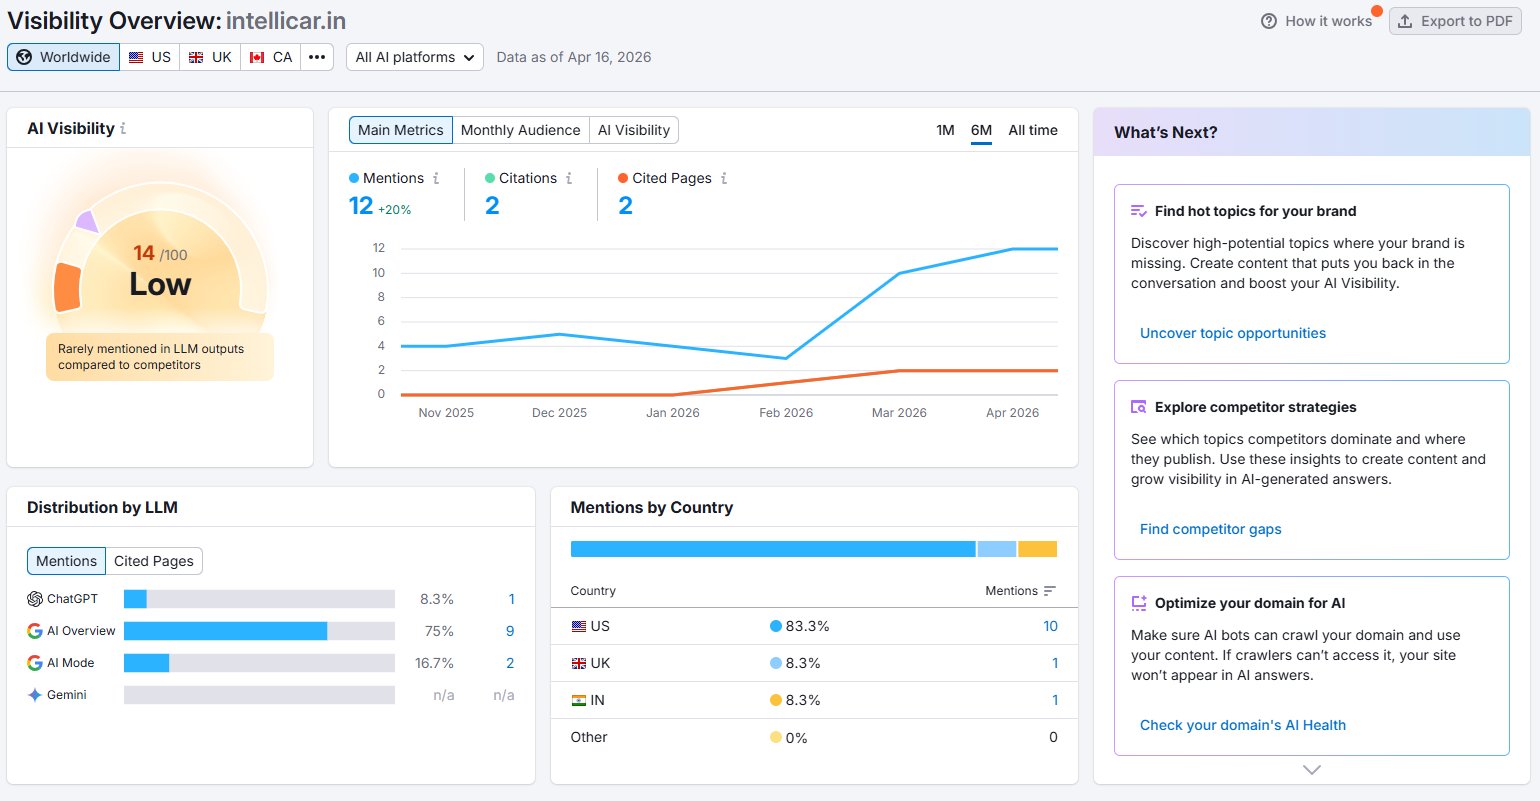Image resolution: width=1540 pixels, height=801 pixels.
Task: Click the yellow IN segment of country bar
Action: pos(1037,549)
